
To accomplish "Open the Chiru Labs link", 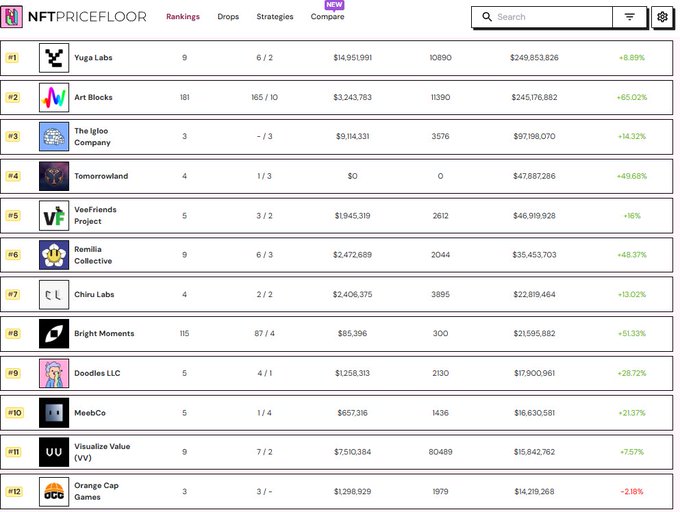I will click(94, 294).
